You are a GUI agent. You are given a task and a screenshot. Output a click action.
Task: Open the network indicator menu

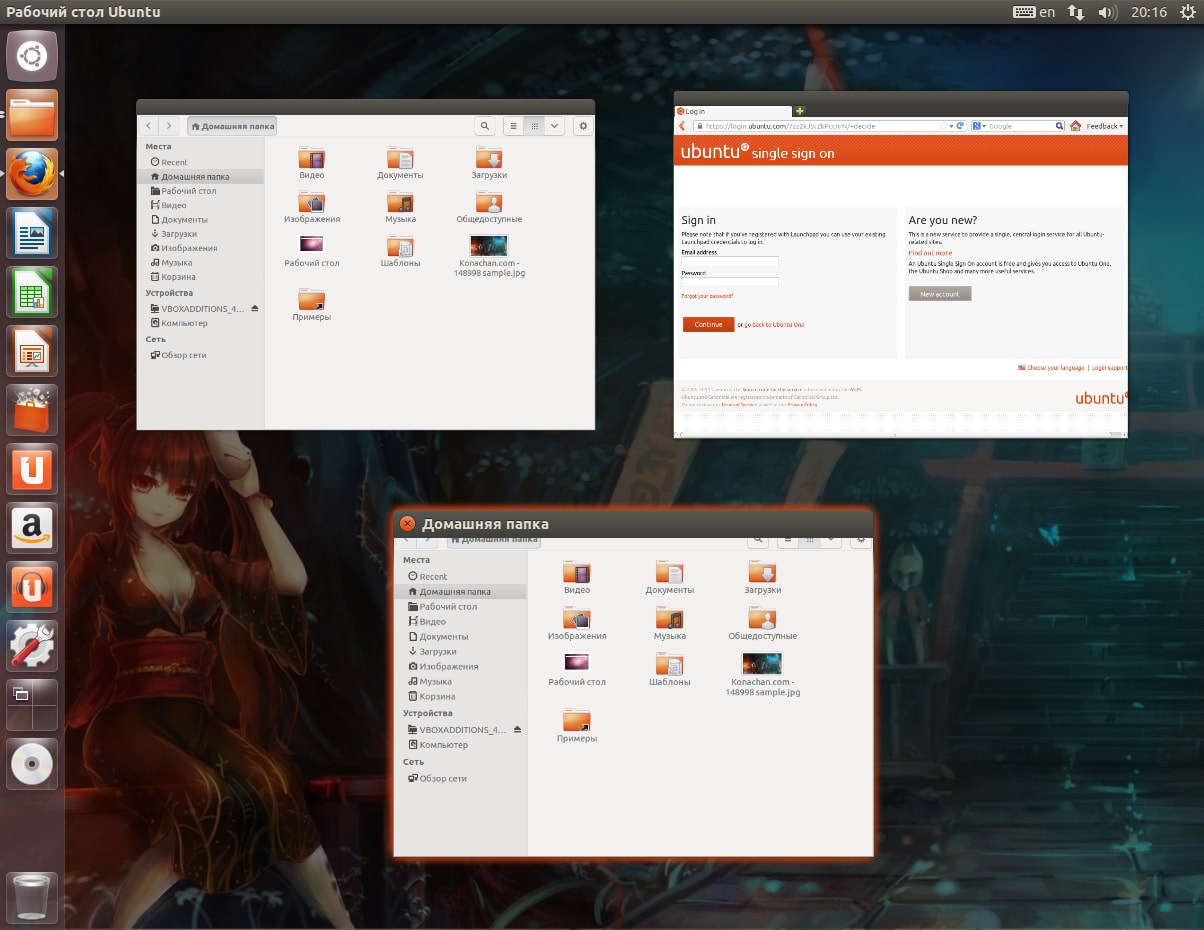[x=1076, y=12]
